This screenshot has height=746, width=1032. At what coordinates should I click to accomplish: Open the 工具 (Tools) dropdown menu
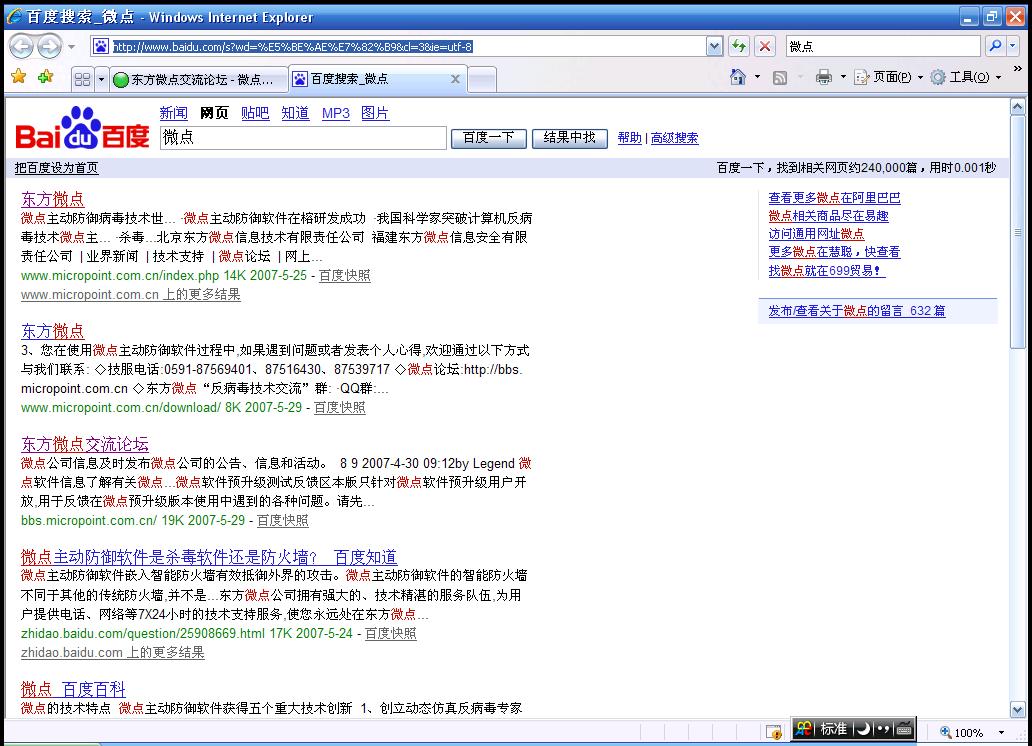(966, 77)
